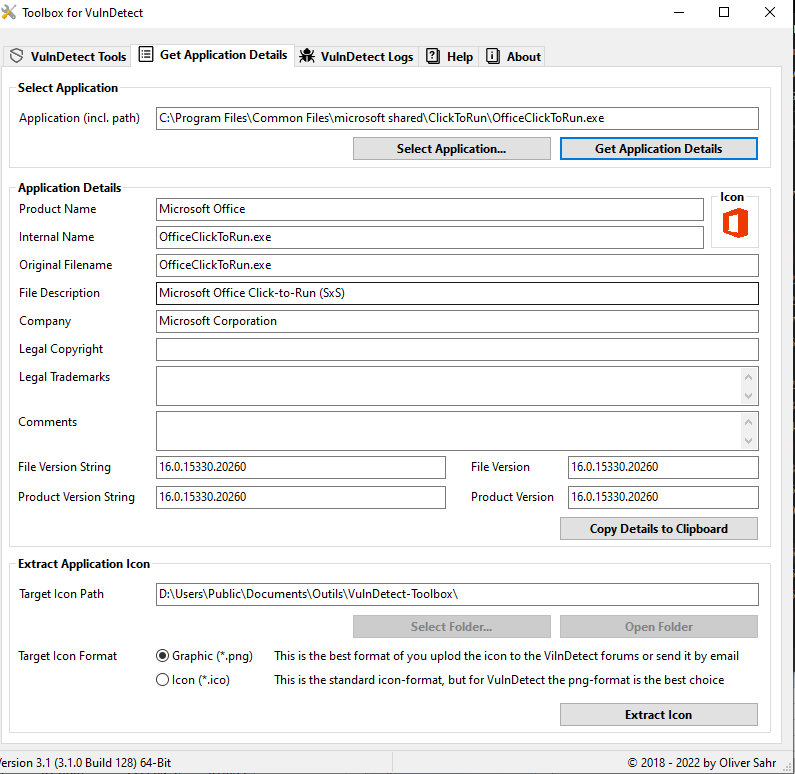Click into the Product Name field
This screenshot has height=774, width=795.
[430, 209]
